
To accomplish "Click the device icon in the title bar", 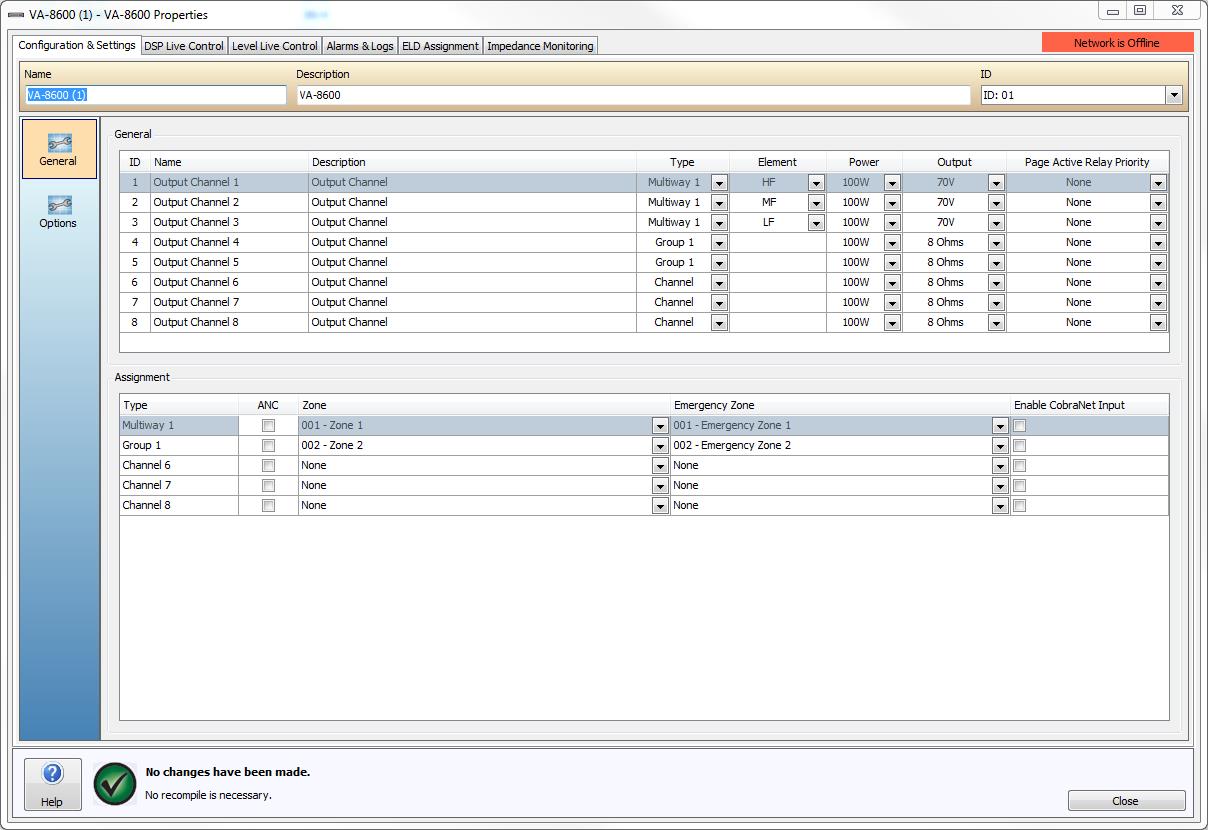I will 15,15.
